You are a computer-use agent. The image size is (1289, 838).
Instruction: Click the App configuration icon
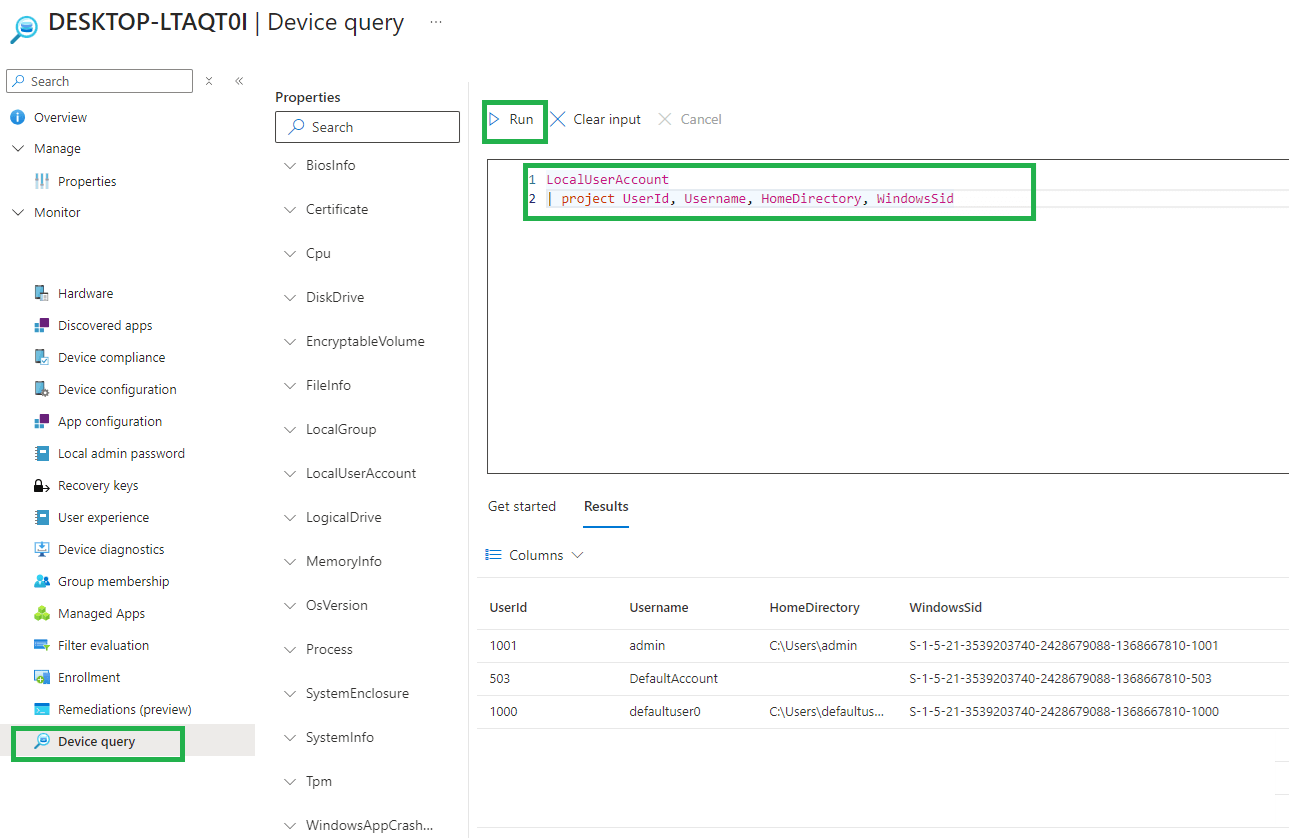tap(41, 421)
